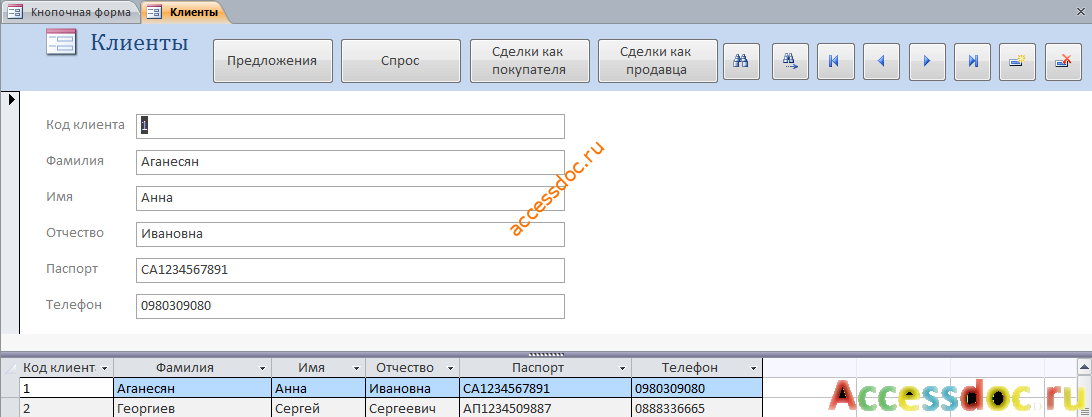
Task: Click the delete record icon
Action: click(1063, 61)
